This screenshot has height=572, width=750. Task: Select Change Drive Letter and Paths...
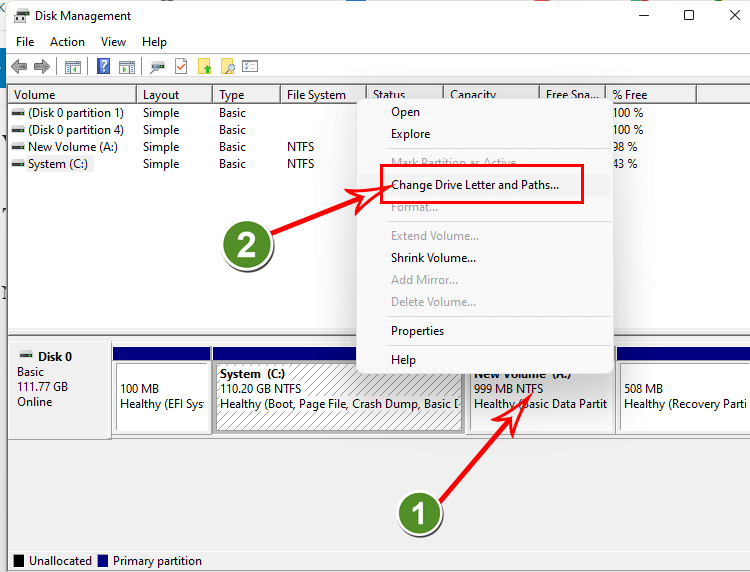coord(485,185)
